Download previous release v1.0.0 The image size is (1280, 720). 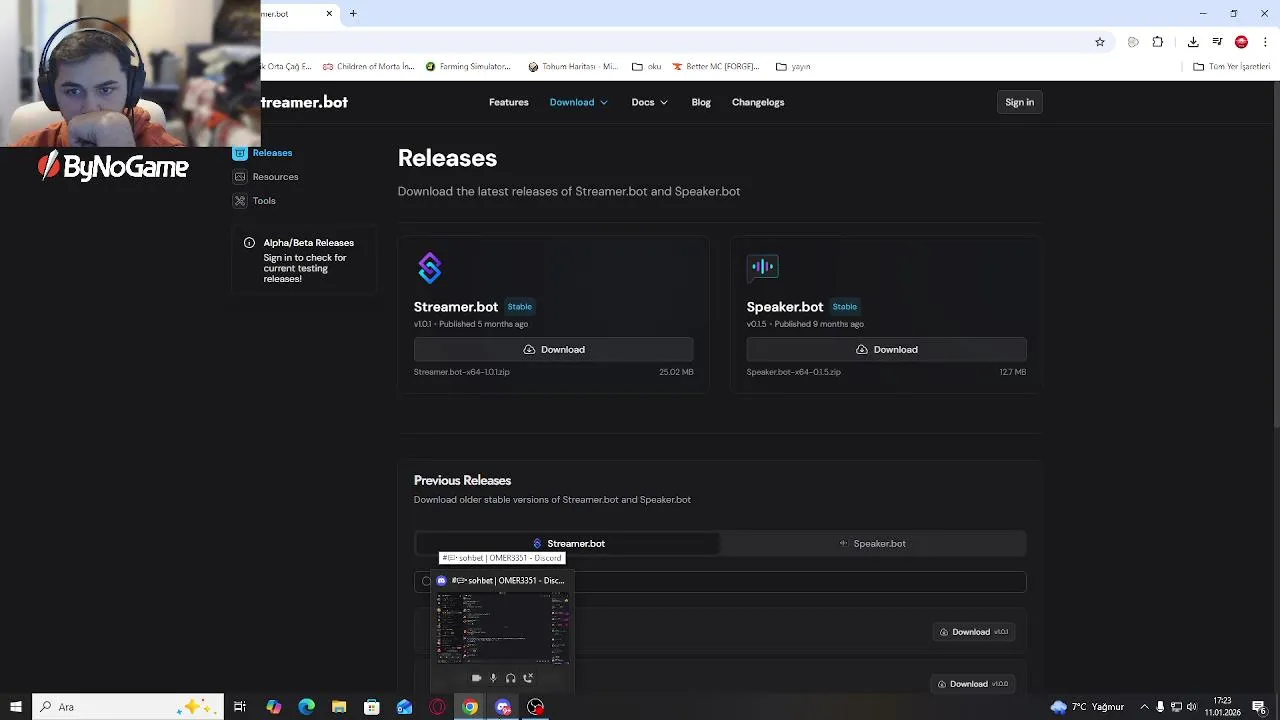[x=973, y=684]
